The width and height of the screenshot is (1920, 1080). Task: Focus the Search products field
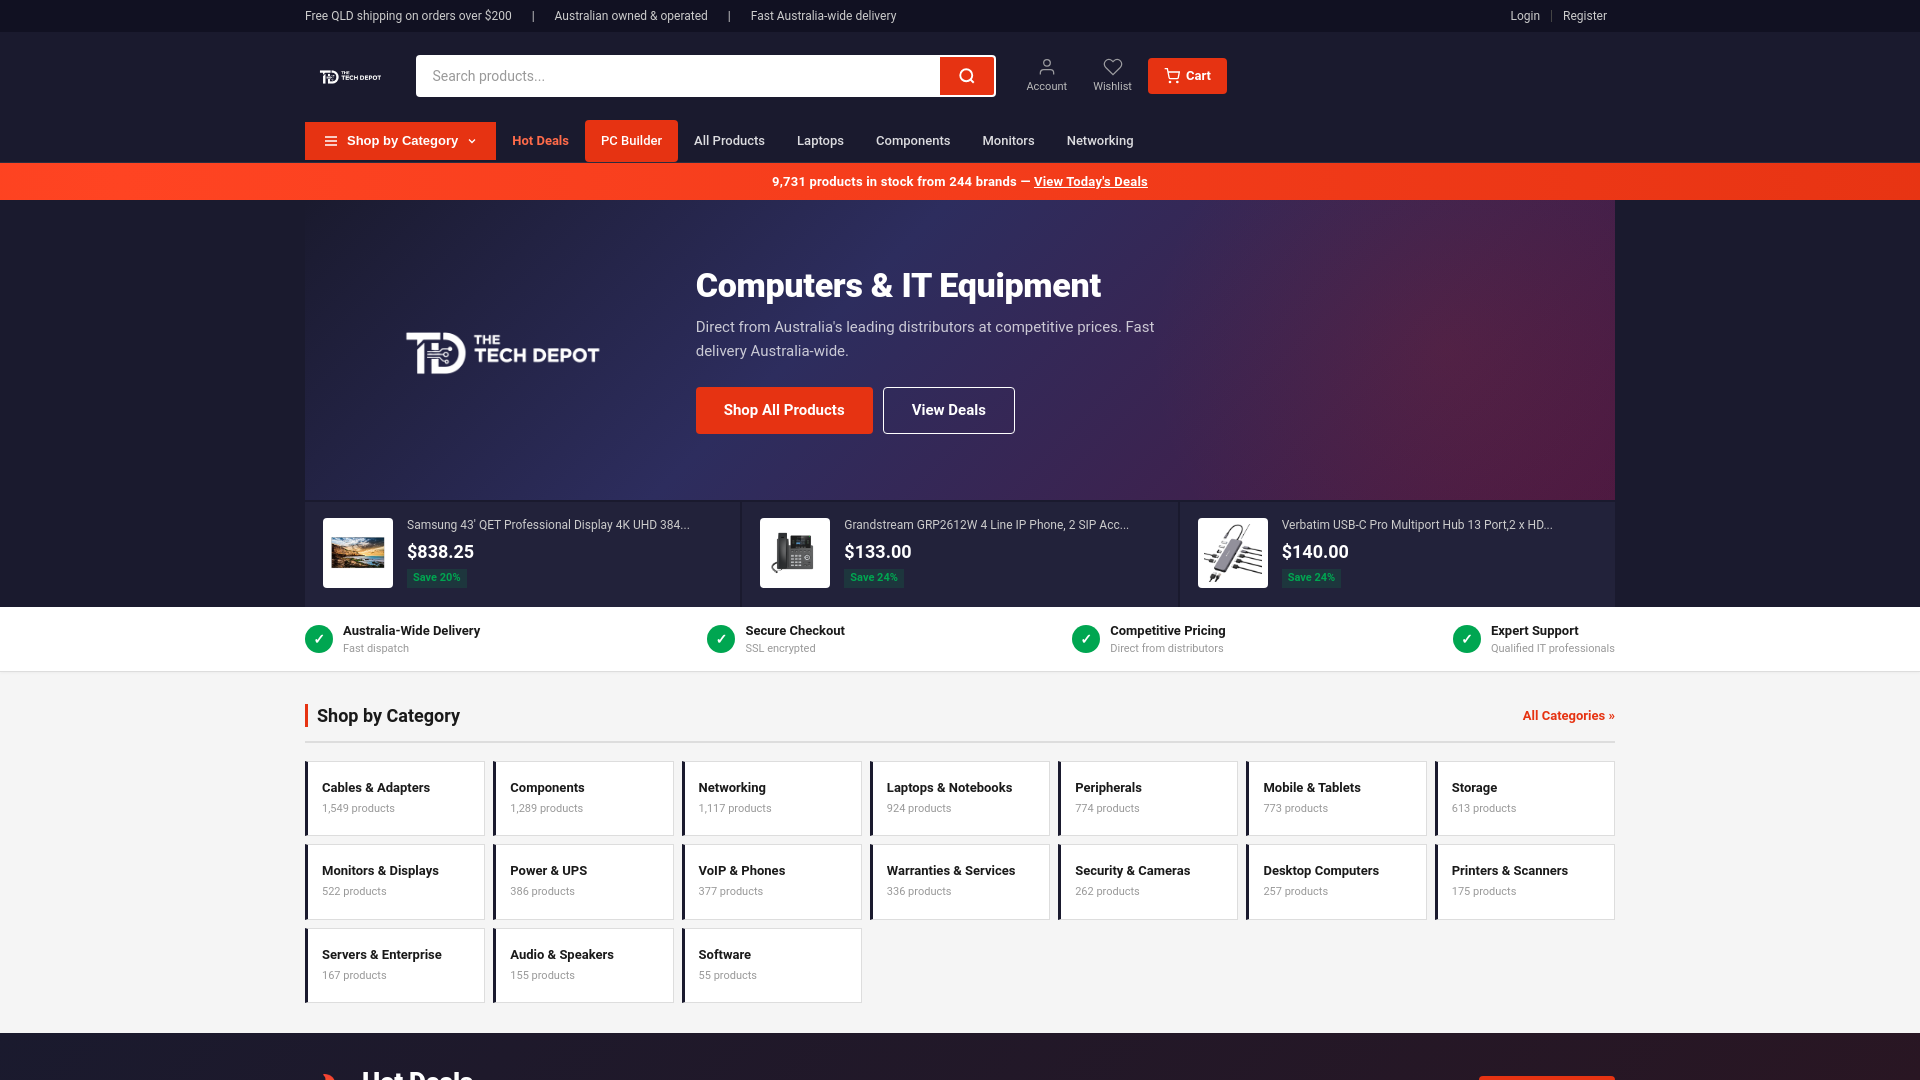point(678,76)
